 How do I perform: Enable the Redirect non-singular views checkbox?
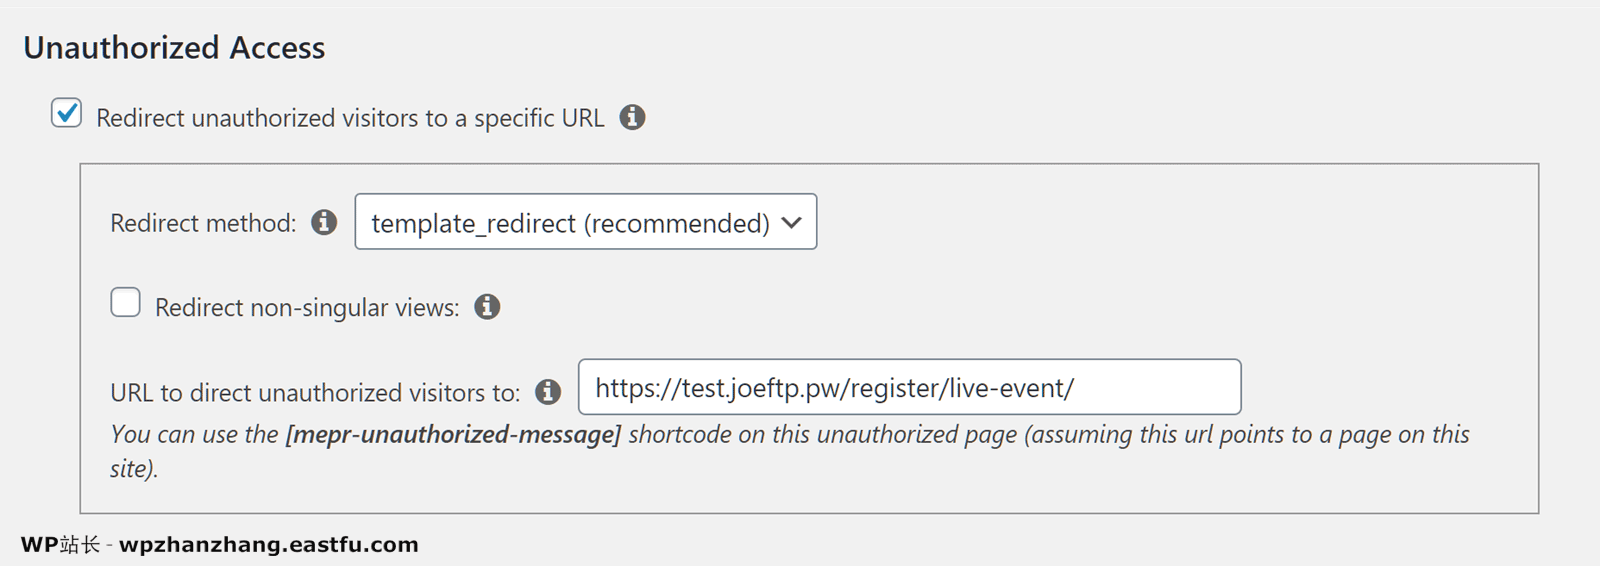(125, 302)
